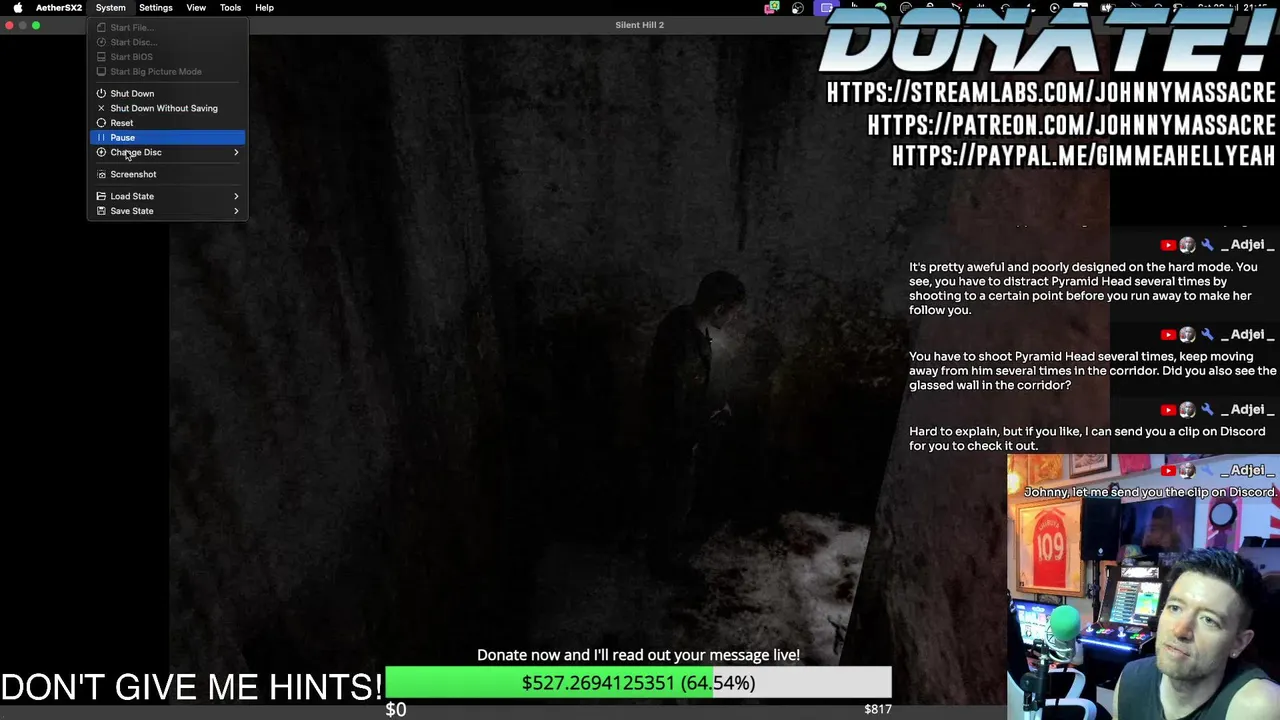Image resolution: width=1280 pixels, height=720 pixels.
Task: Take a Screenshot from the System menu
Action: click(167, 174)
